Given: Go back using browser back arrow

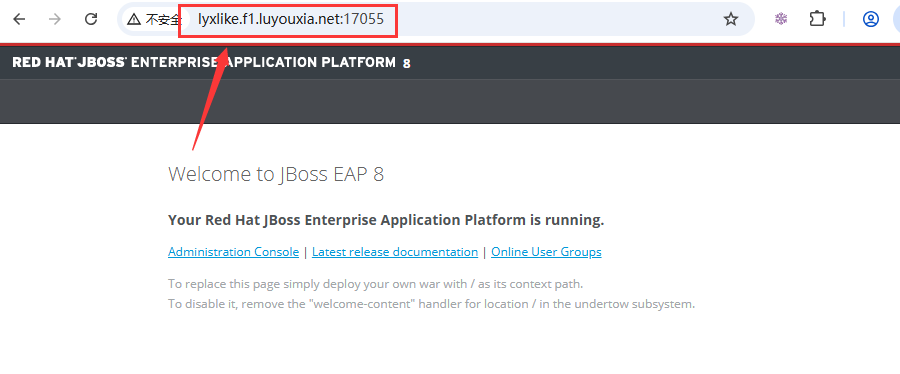Looking at the screenshot, I should point(19,19).
